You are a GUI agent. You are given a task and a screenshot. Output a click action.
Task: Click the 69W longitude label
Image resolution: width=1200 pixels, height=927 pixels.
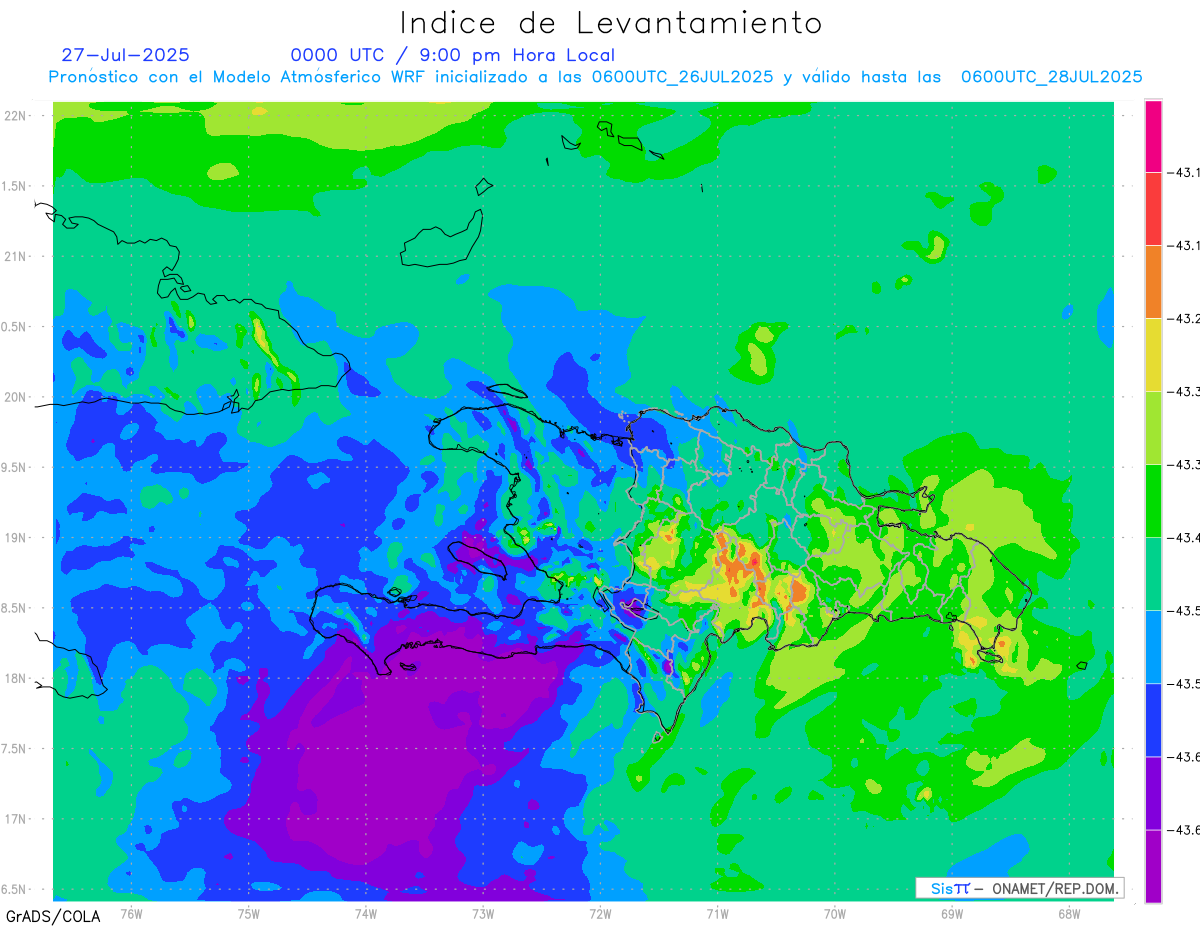tap(951, 913)
